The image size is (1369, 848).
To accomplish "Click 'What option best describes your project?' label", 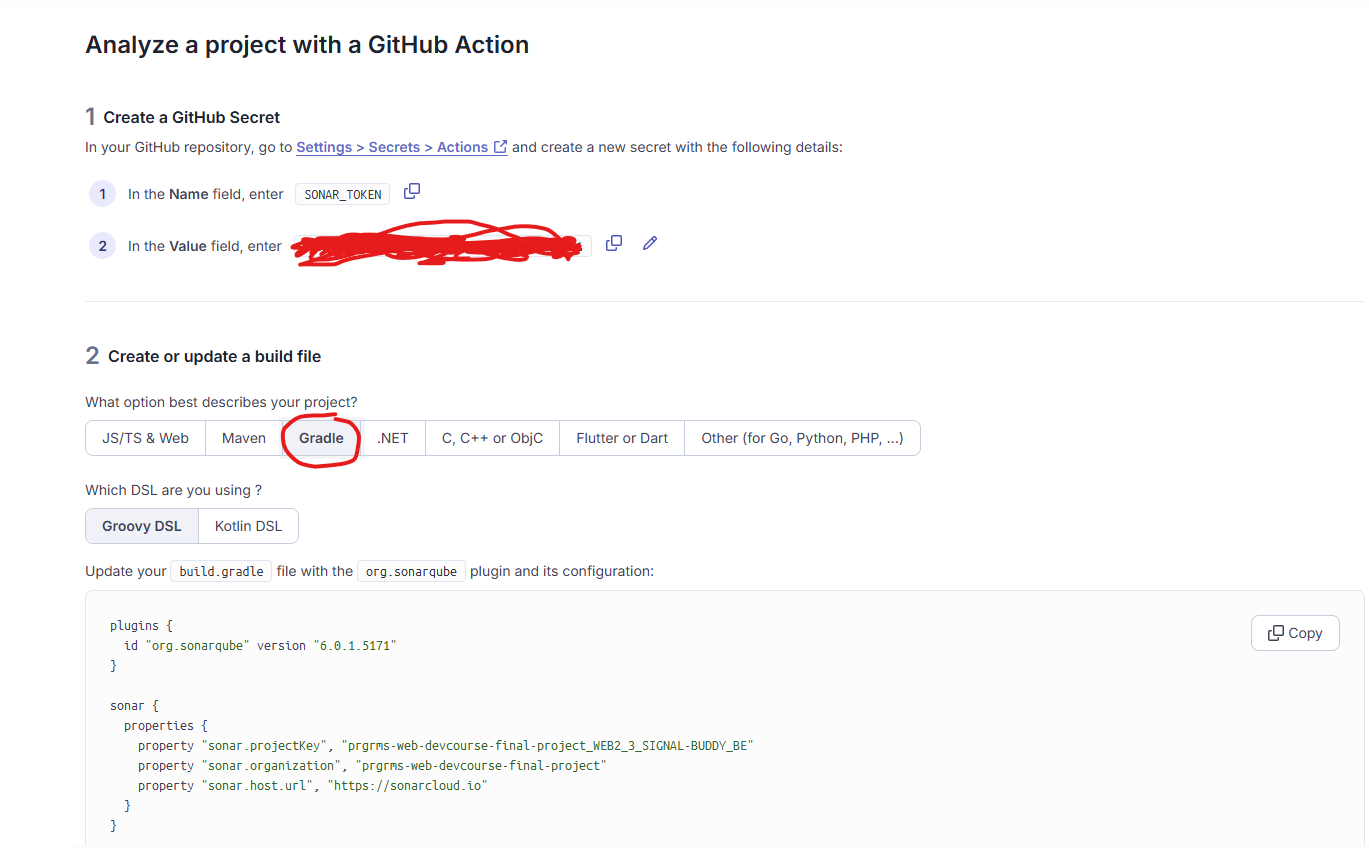I will click(x=221, y=403).
